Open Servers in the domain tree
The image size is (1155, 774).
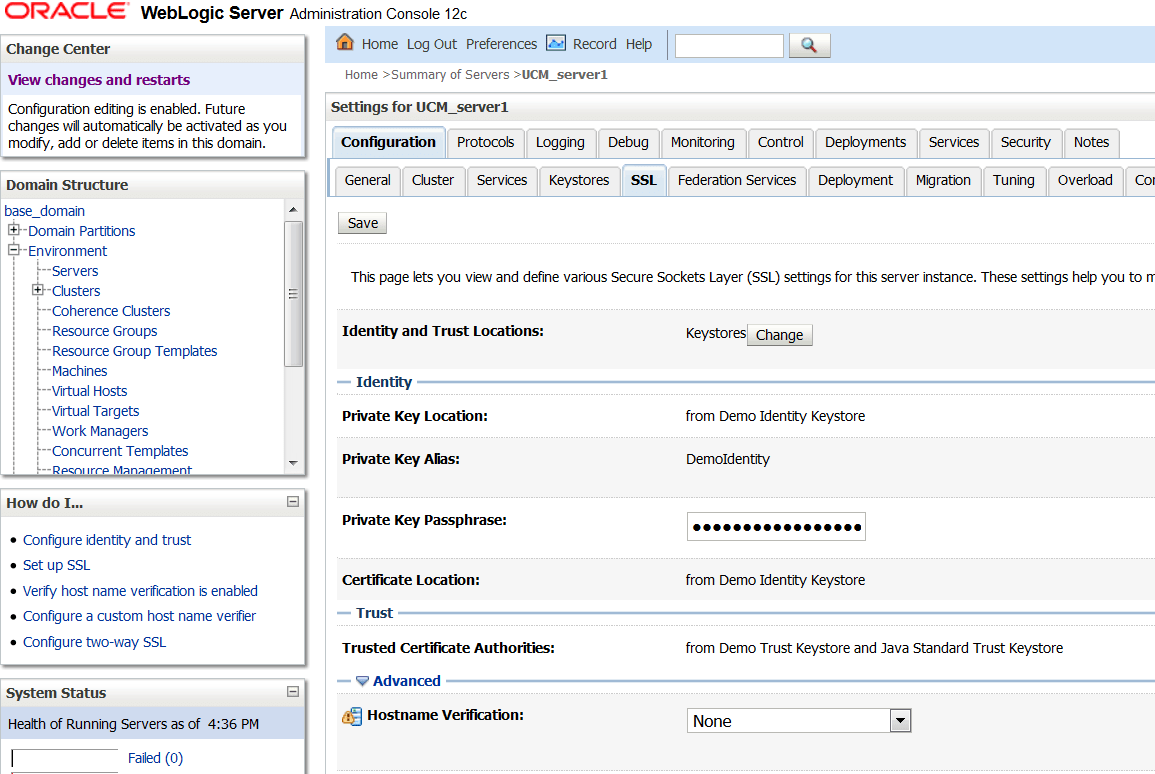click(x=74, y=271)
